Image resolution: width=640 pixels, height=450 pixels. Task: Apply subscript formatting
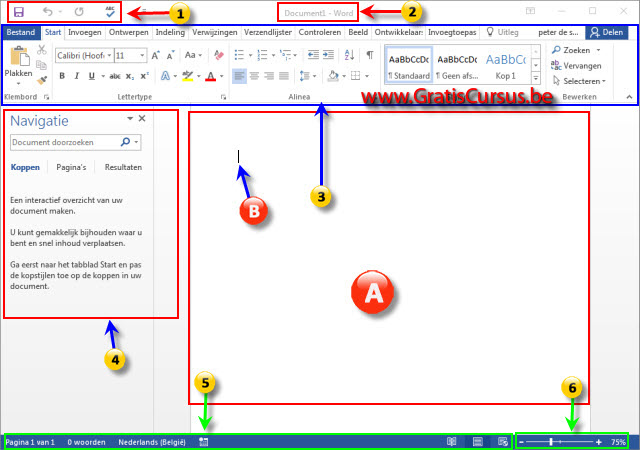[x=129, y=76]
